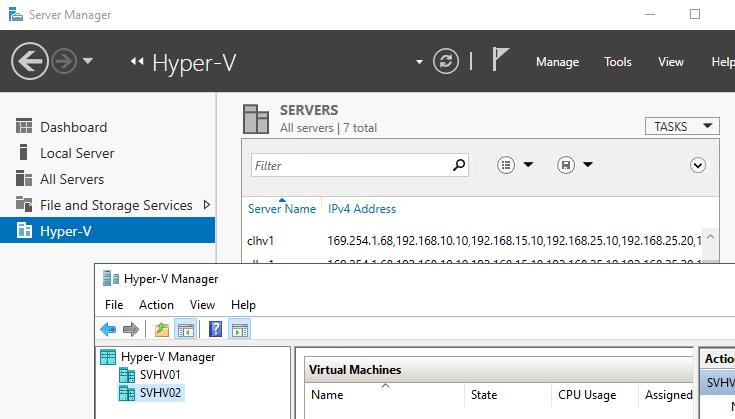Click the Dashboard grid icon

coord(24,126)
